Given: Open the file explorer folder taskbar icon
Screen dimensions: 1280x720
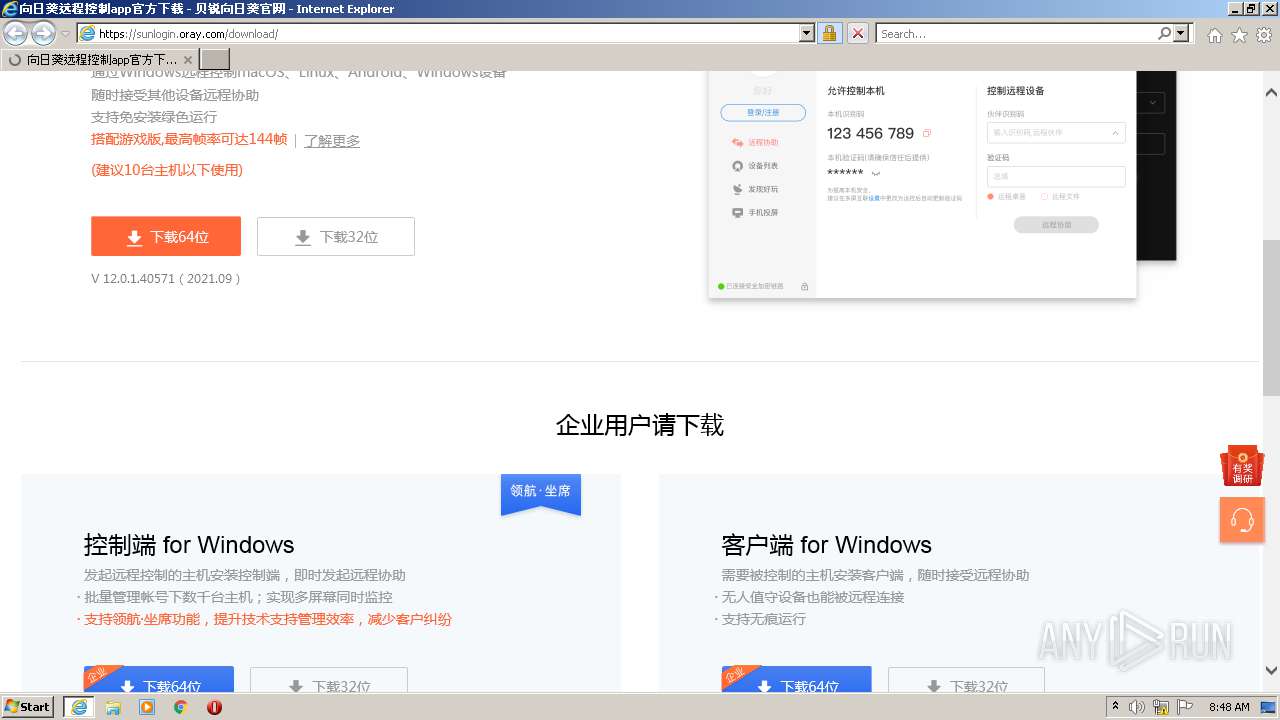Looking at the screenshot, I should point(113,707).
